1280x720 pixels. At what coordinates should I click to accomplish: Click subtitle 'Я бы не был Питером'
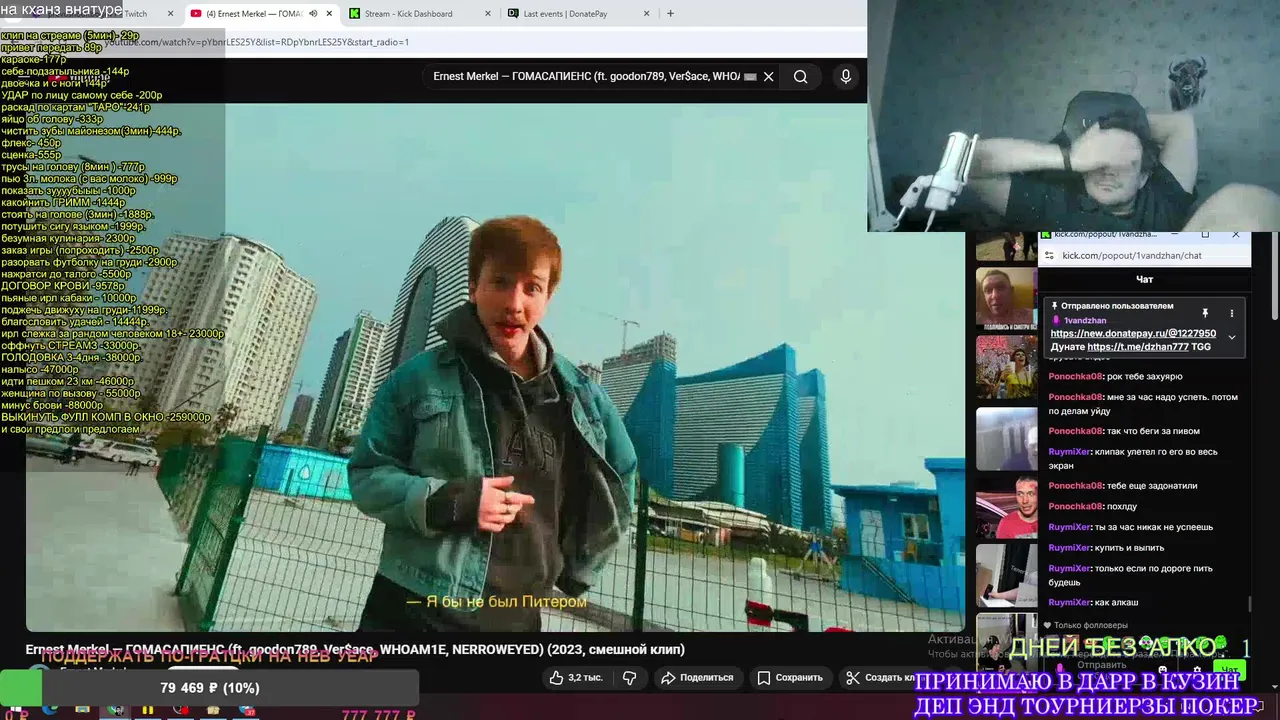496,602
